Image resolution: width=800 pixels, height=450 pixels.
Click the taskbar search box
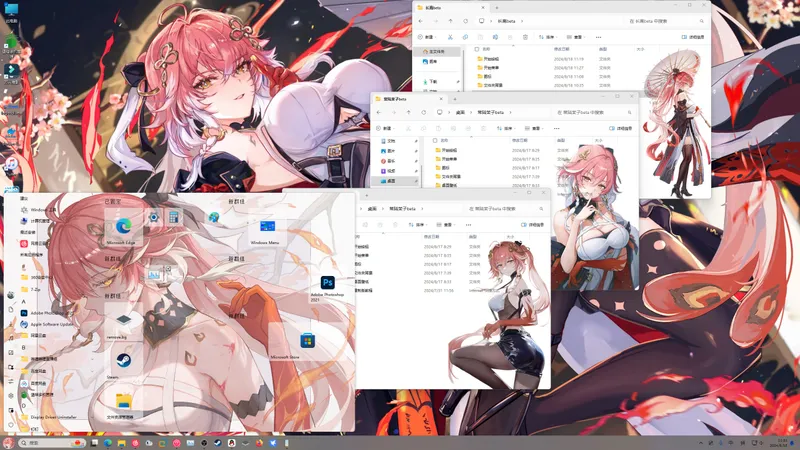pos(51,443)
